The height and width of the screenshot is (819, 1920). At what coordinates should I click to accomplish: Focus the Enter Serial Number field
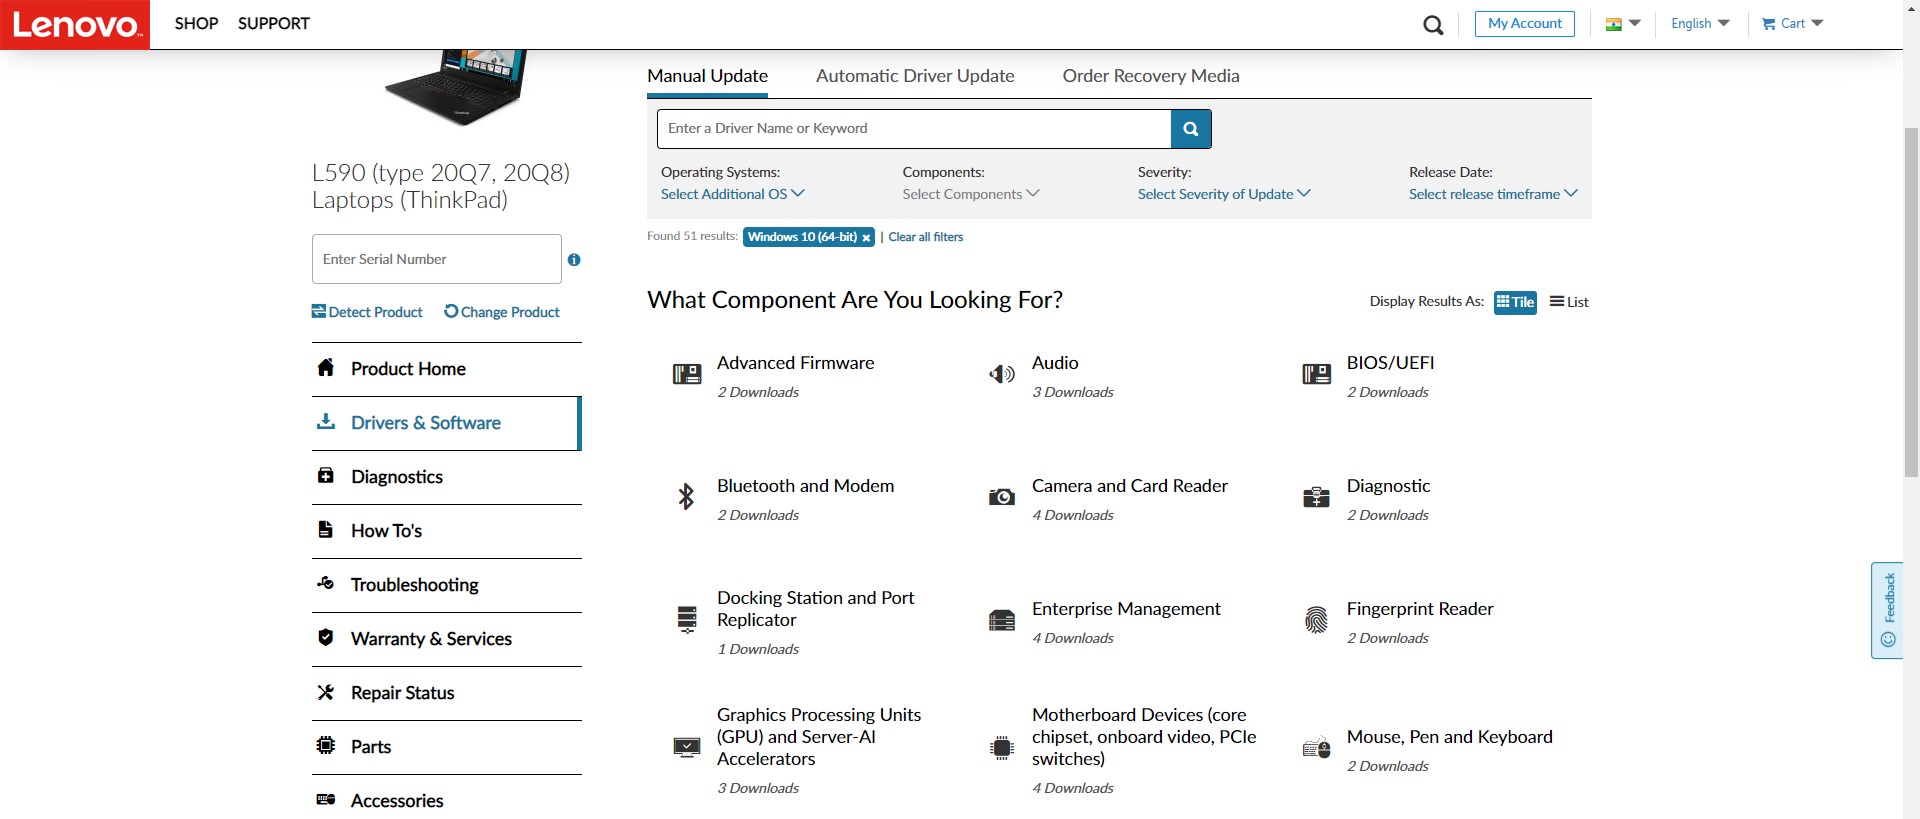click(436, 259)
